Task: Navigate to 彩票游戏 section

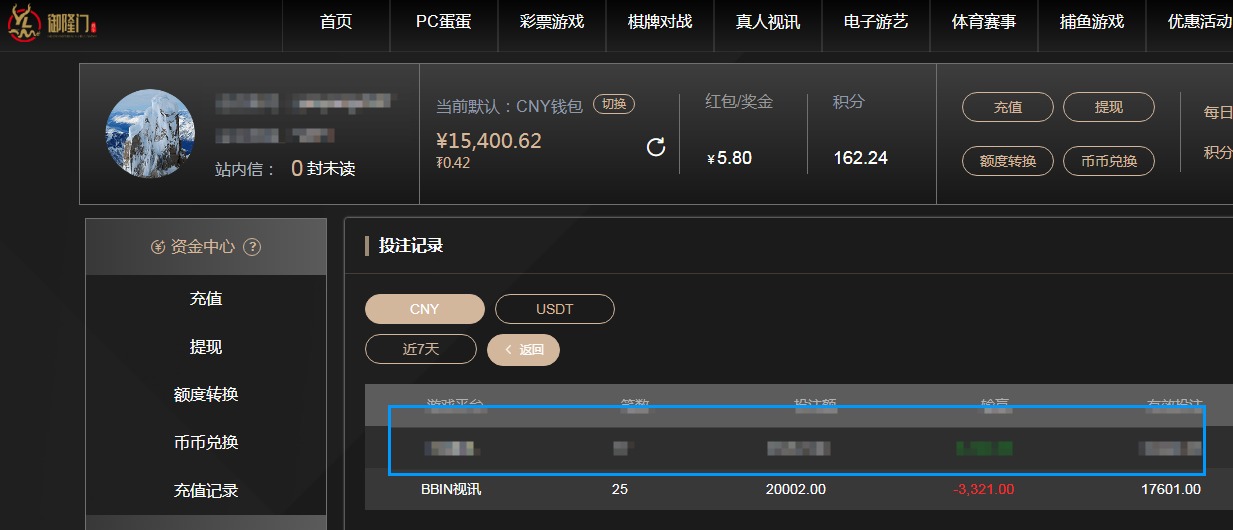Action: pos(552,22)
